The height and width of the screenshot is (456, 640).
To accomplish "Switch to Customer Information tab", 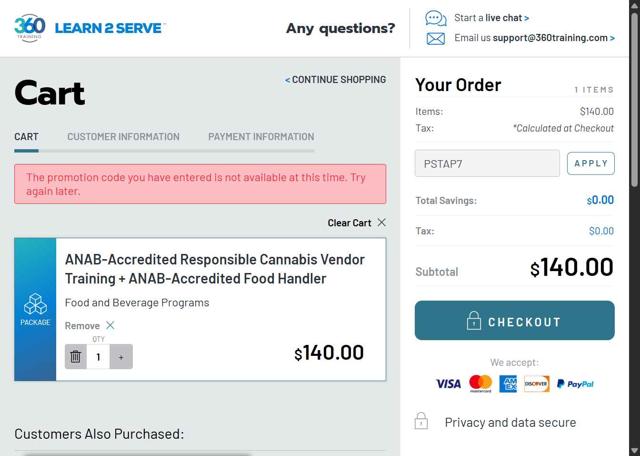I will click(x=123, y=137).
